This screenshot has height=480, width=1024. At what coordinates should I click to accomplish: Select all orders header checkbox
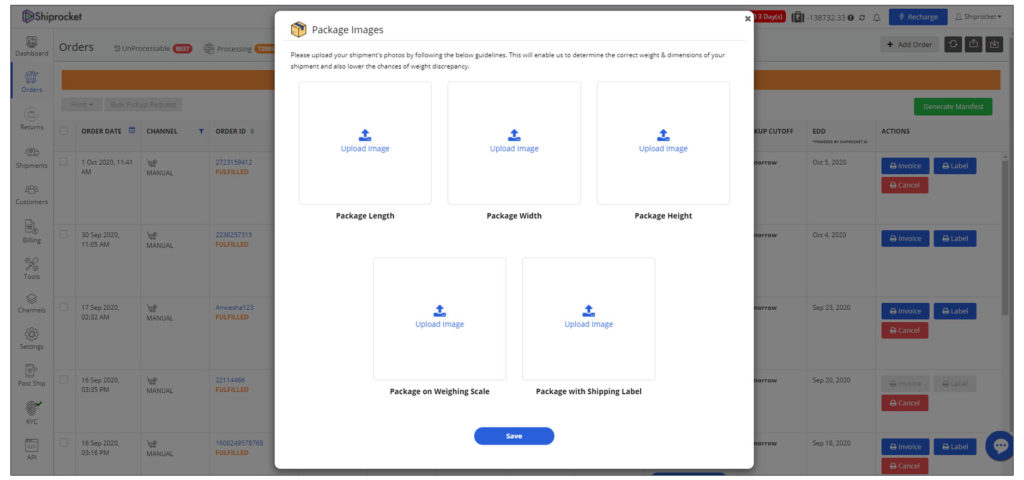tap(64, 131)
